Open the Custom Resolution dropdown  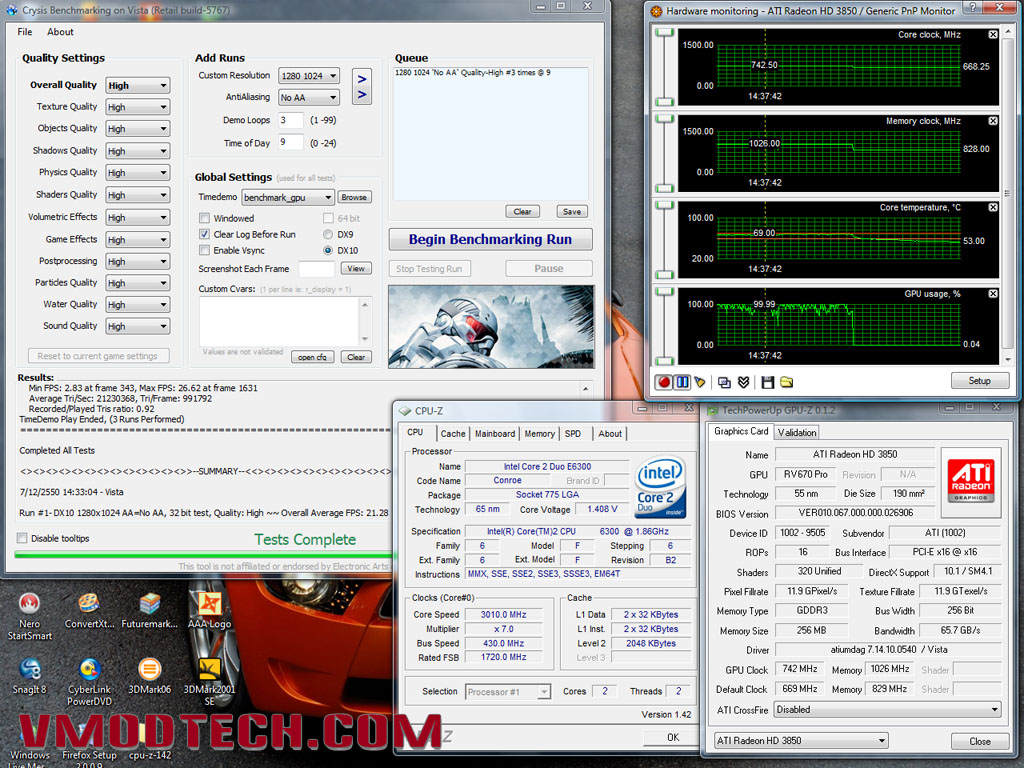(x=309, y=76)
